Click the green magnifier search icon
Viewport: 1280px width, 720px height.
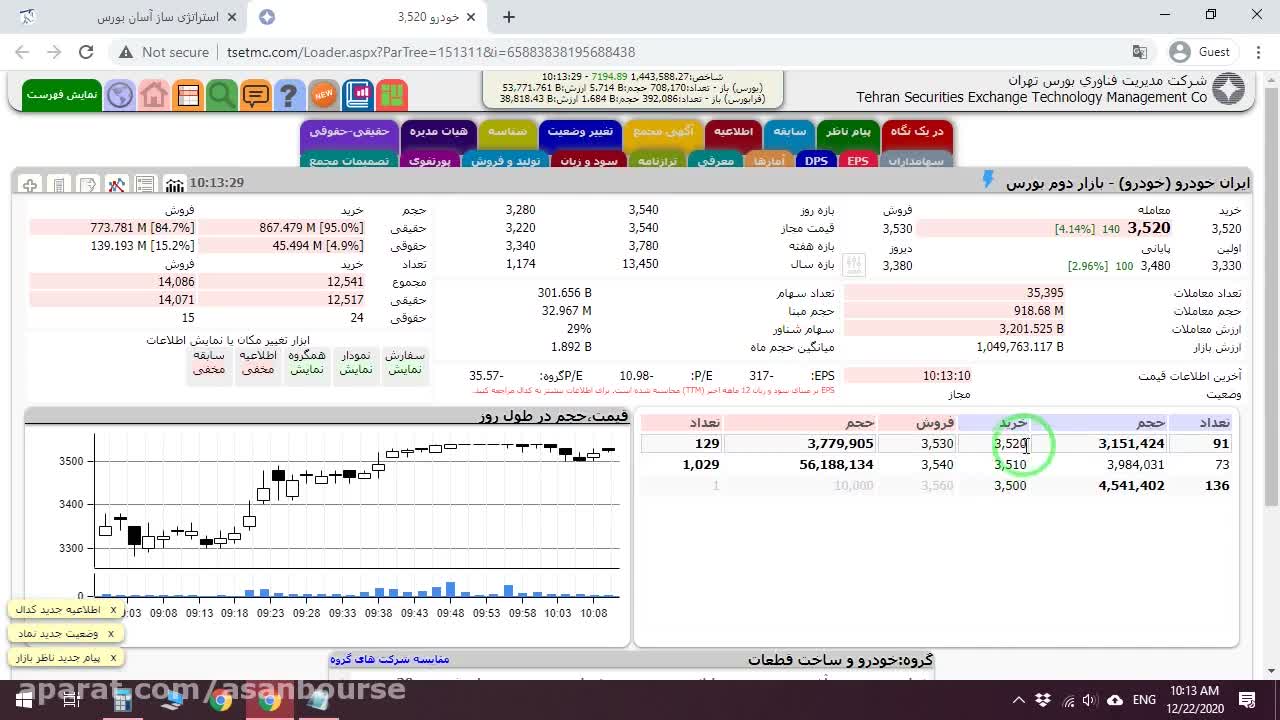pyautogui.click(x=222, y=95)
